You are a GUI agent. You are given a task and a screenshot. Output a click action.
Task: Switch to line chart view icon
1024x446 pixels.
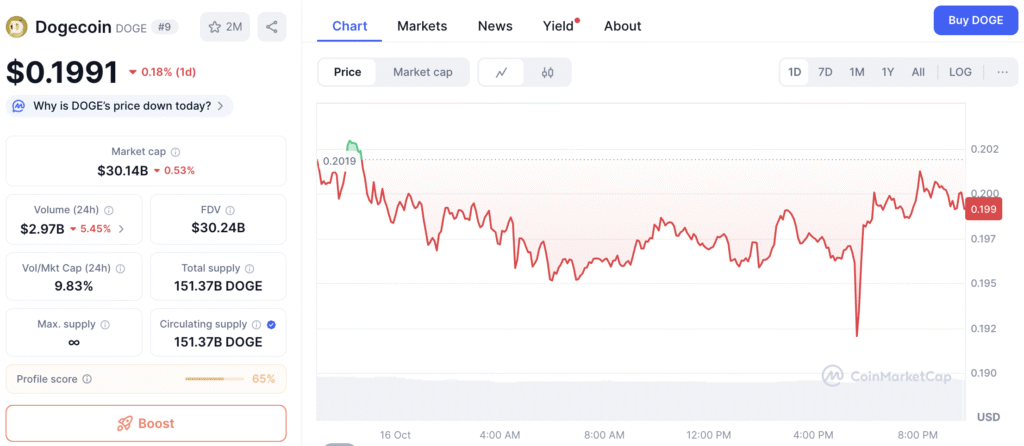pyautogui.click(x=501, y=72)
